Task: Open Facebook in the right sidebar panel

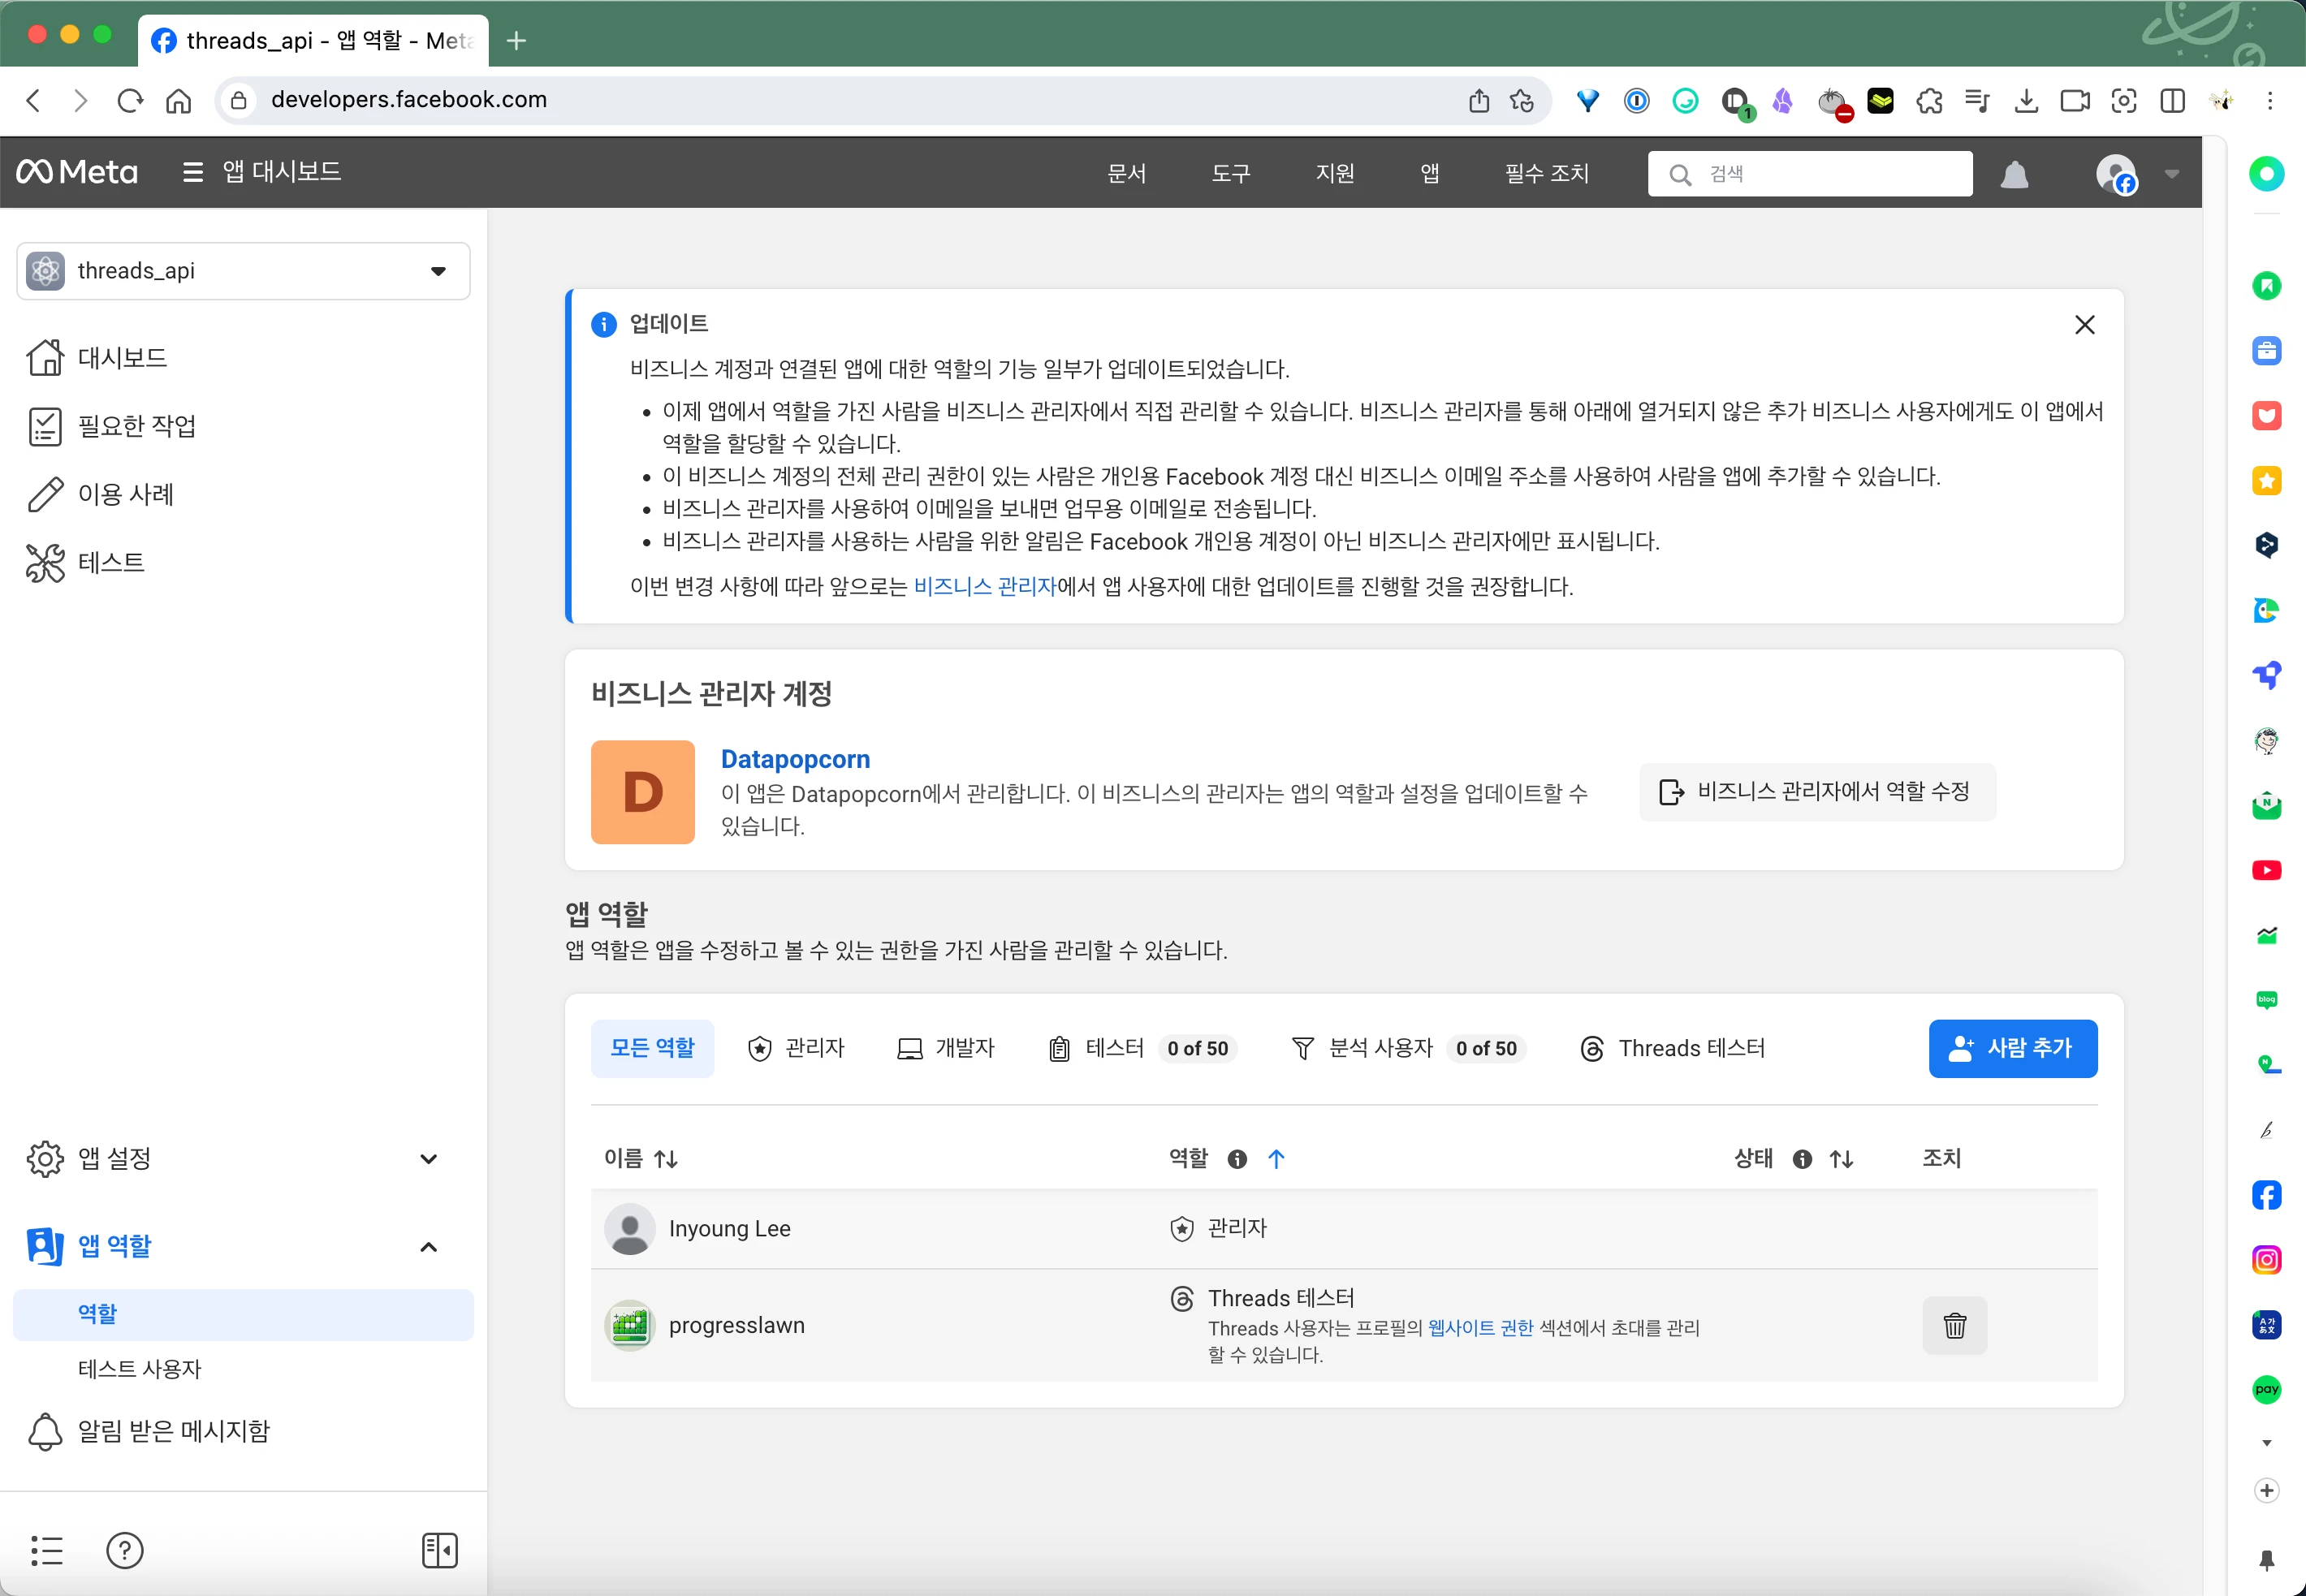Action: click(2266, 1194)
